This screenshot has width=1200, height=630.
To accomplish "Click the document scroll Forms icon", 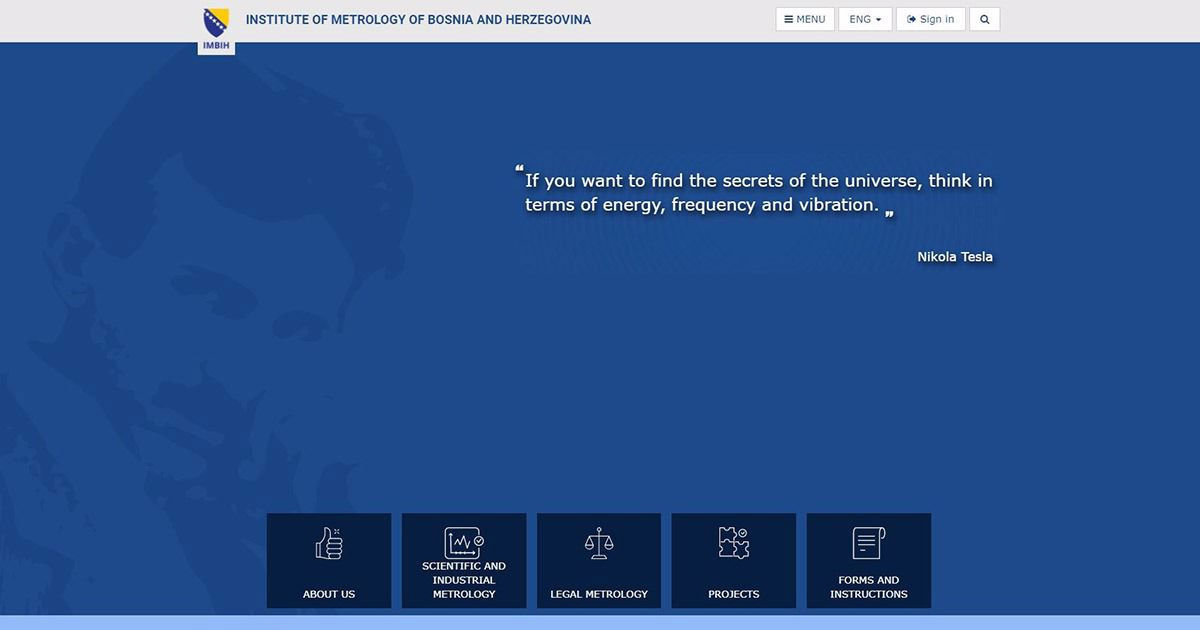I will pyautogui.click(x=868, y=543).
